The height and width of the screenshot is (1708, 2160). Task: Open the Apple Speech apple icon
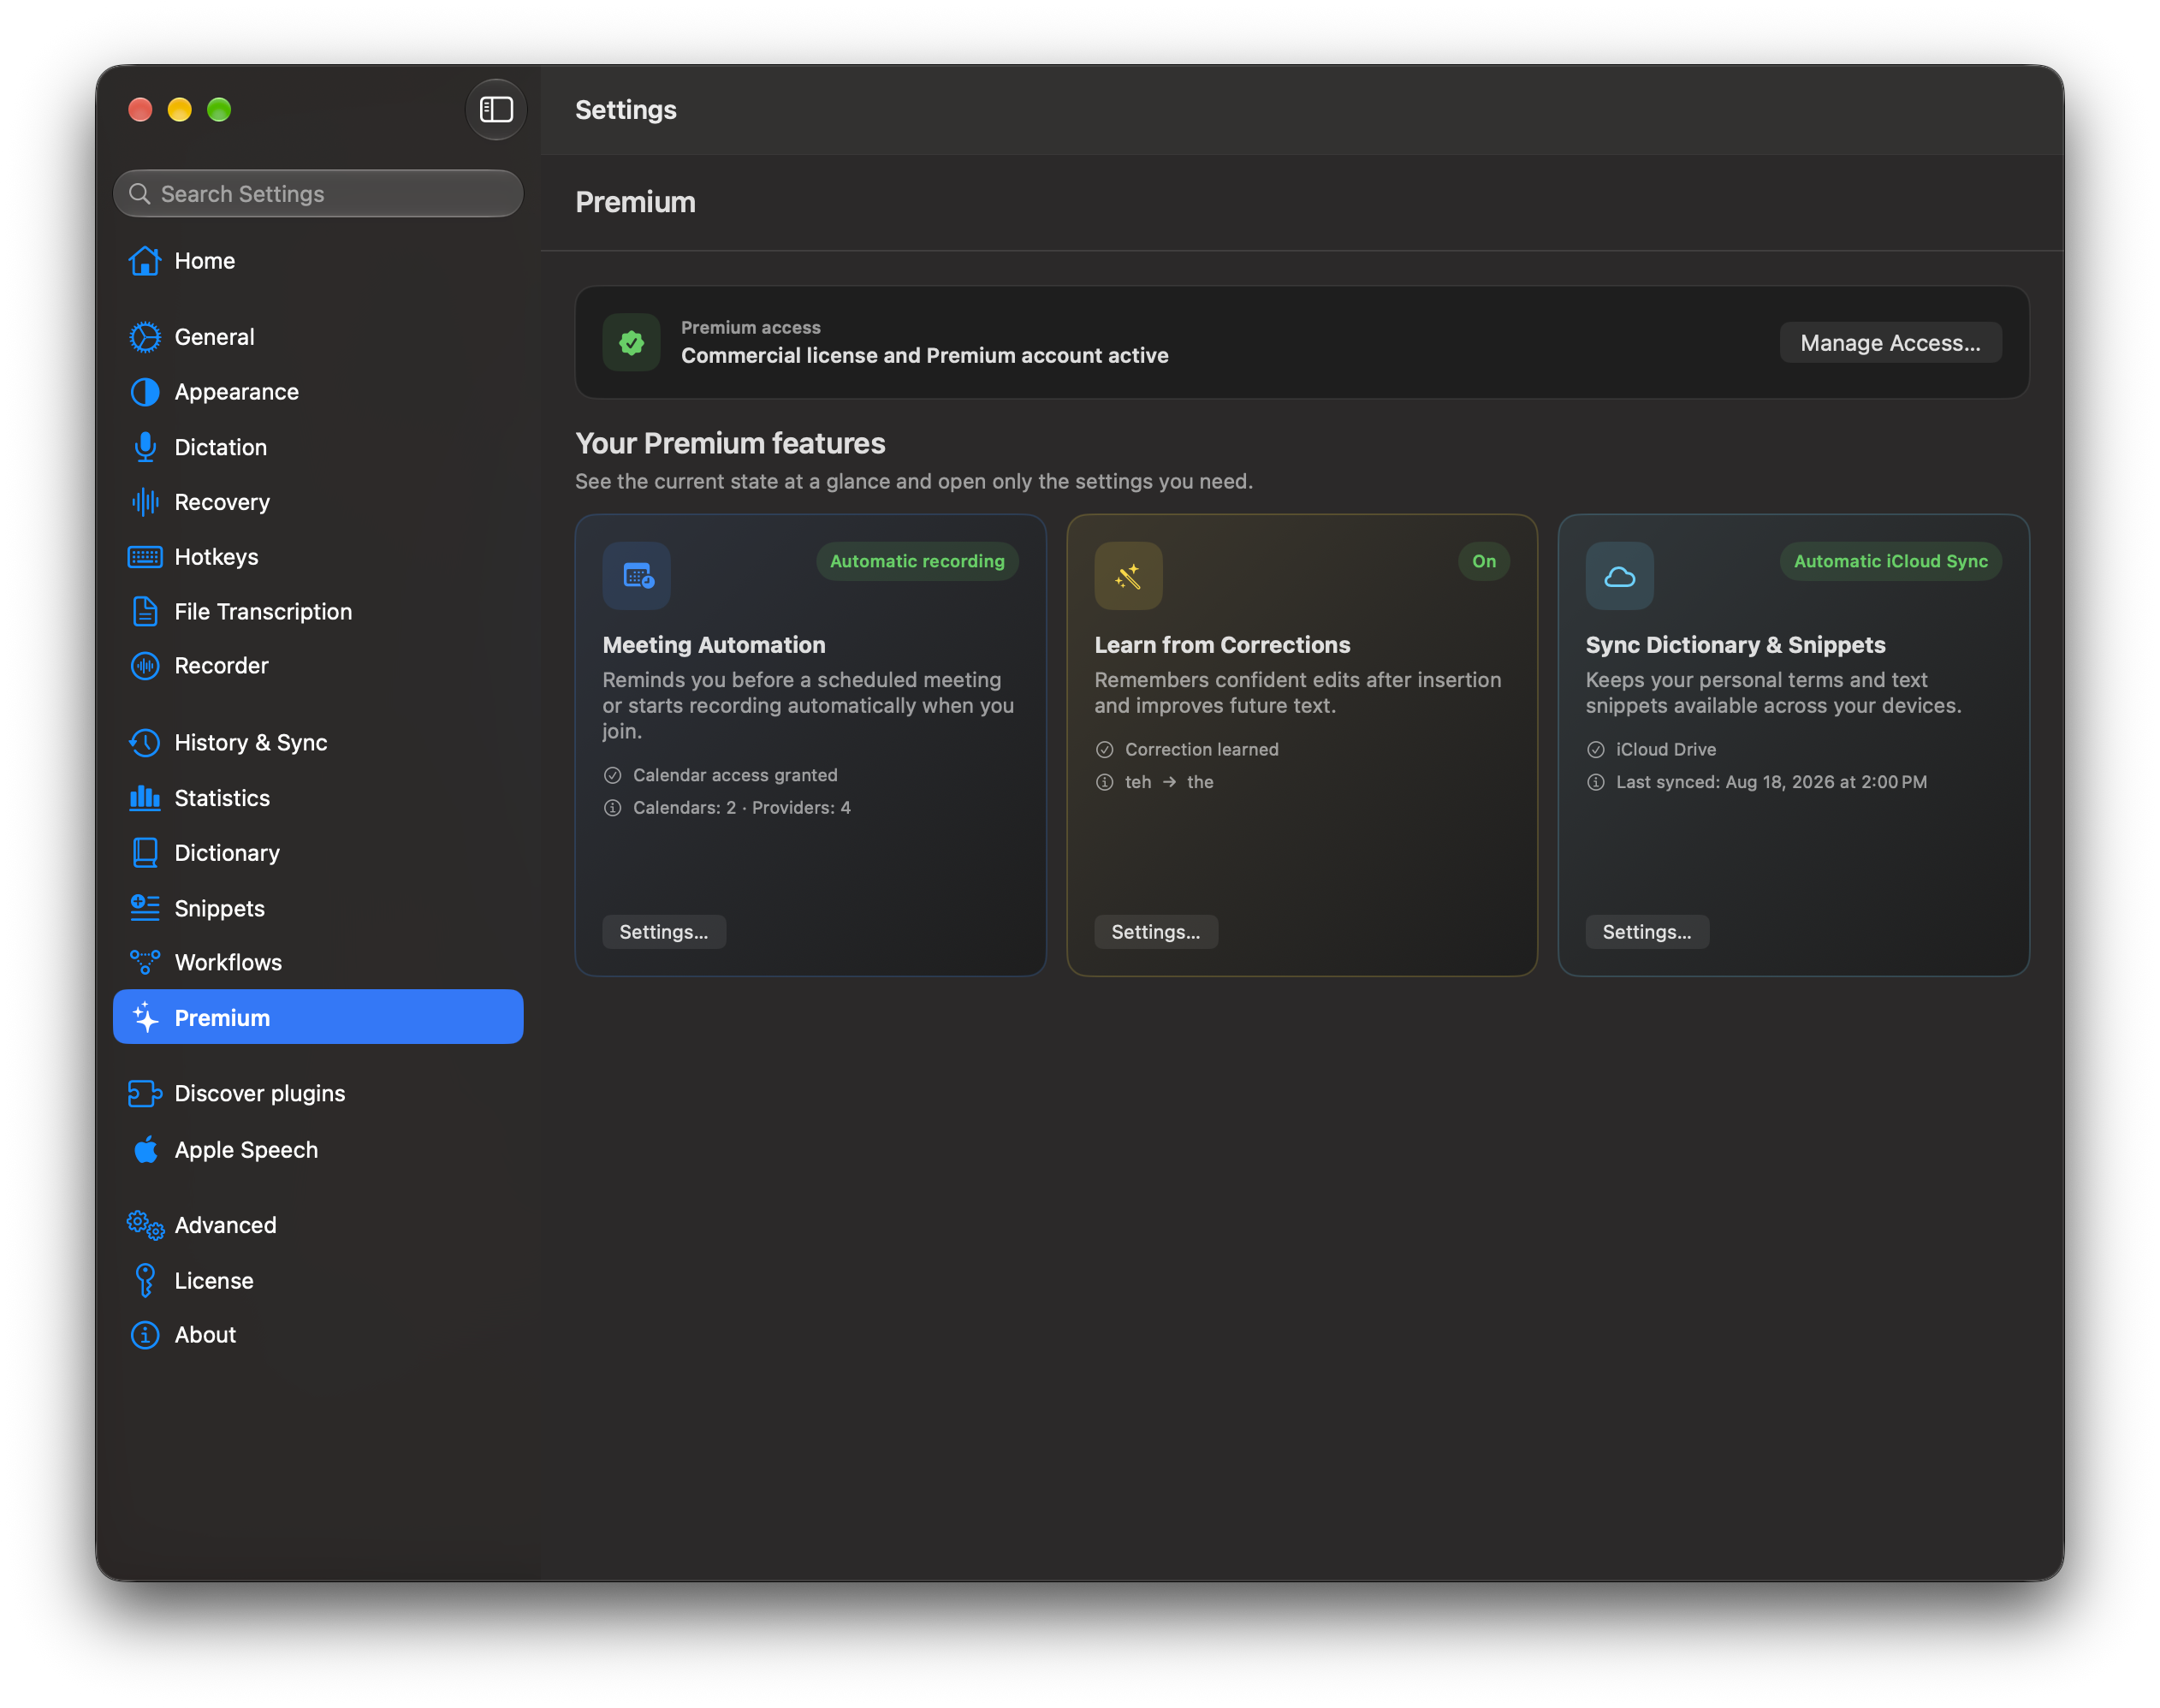tap(145, 1150)
